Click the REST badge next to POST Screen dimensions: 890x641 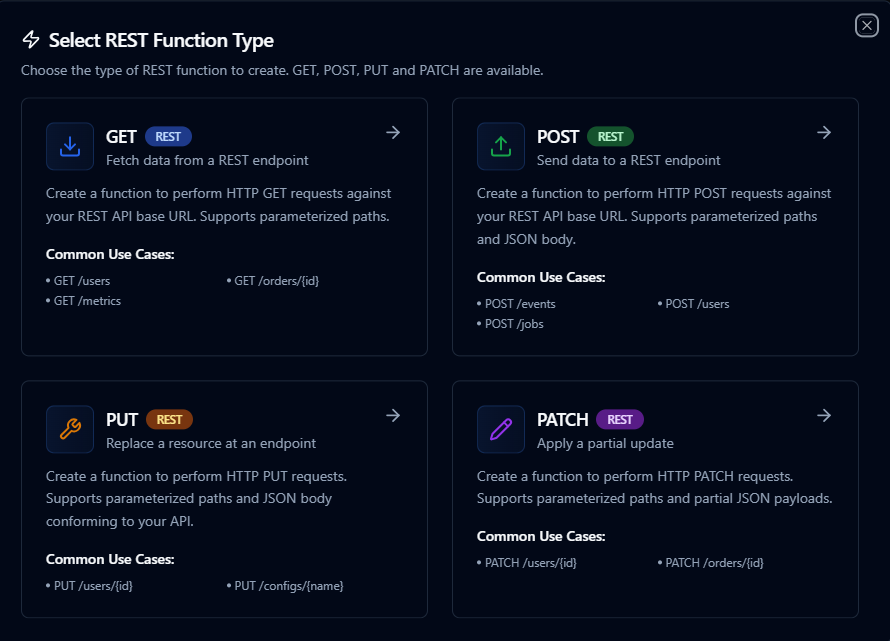point(608,136)
